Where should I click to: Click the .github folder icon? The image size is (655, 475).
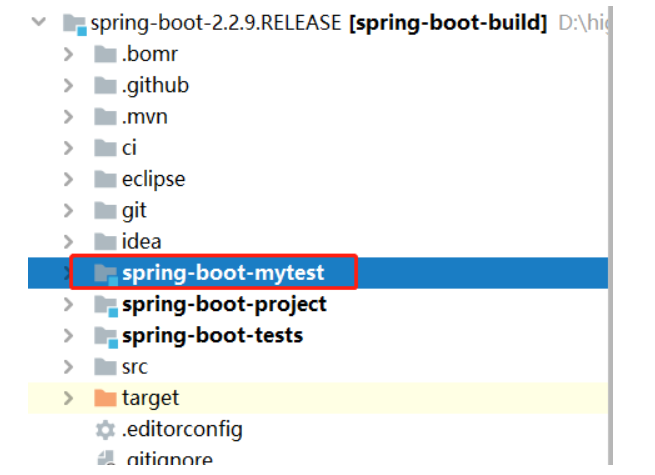point(105,86)
